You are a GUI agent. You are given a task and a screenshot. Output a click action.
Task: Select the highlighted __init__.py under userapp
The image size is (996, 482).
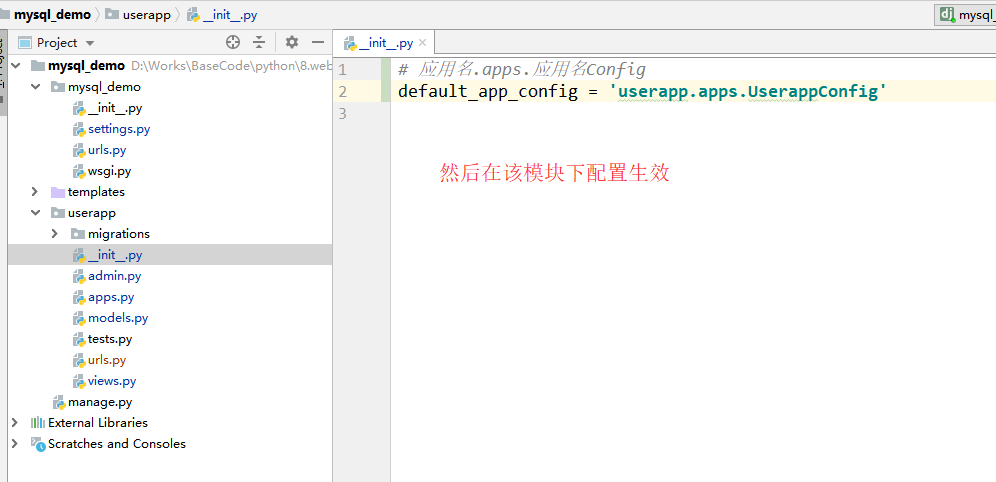pos(115,255)
